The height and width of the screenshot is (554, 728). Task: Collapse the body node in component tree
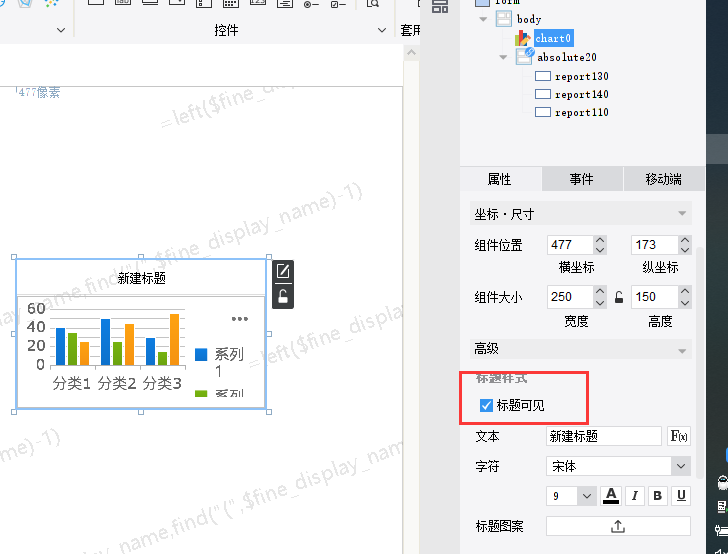(x=483, y=20)
